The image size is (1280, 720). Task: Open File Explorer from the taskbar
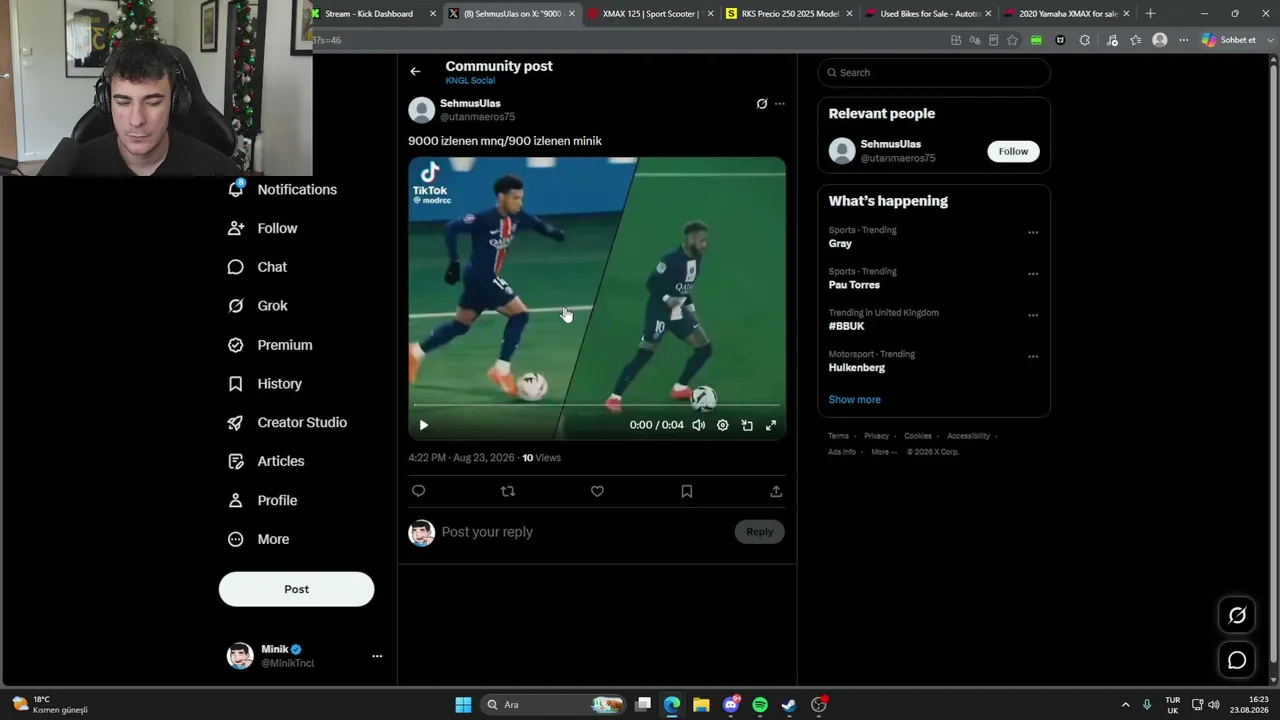(701, 705)
